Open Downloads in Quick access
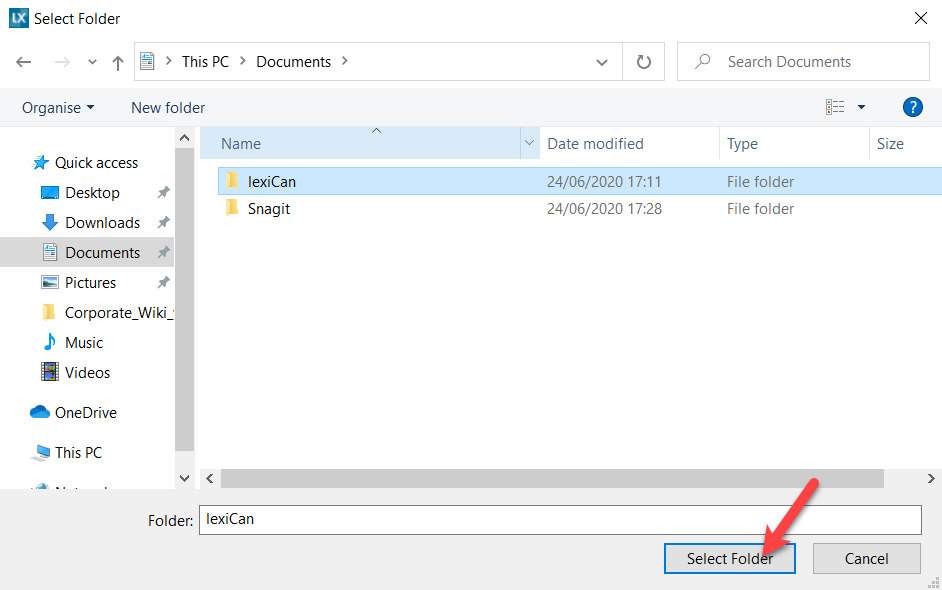Image resolution: width=942 pixels, height=590 pixels. [102, 222]
